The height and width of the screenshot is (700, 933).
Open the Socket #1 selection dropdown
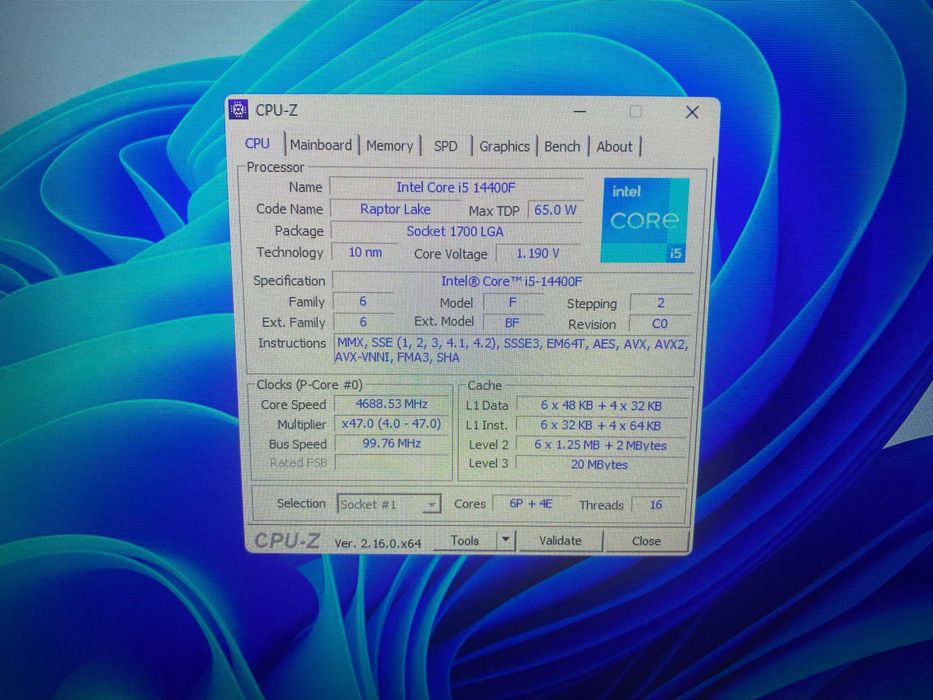[389, 504]
